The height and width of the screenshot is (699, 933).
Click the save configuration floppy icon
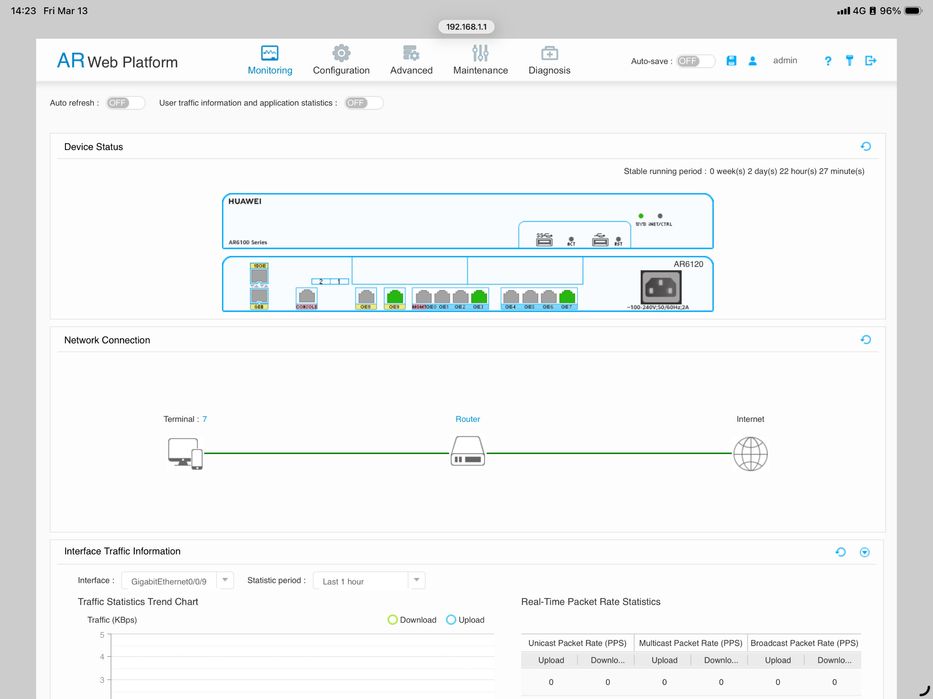click(x=731, y=61)
